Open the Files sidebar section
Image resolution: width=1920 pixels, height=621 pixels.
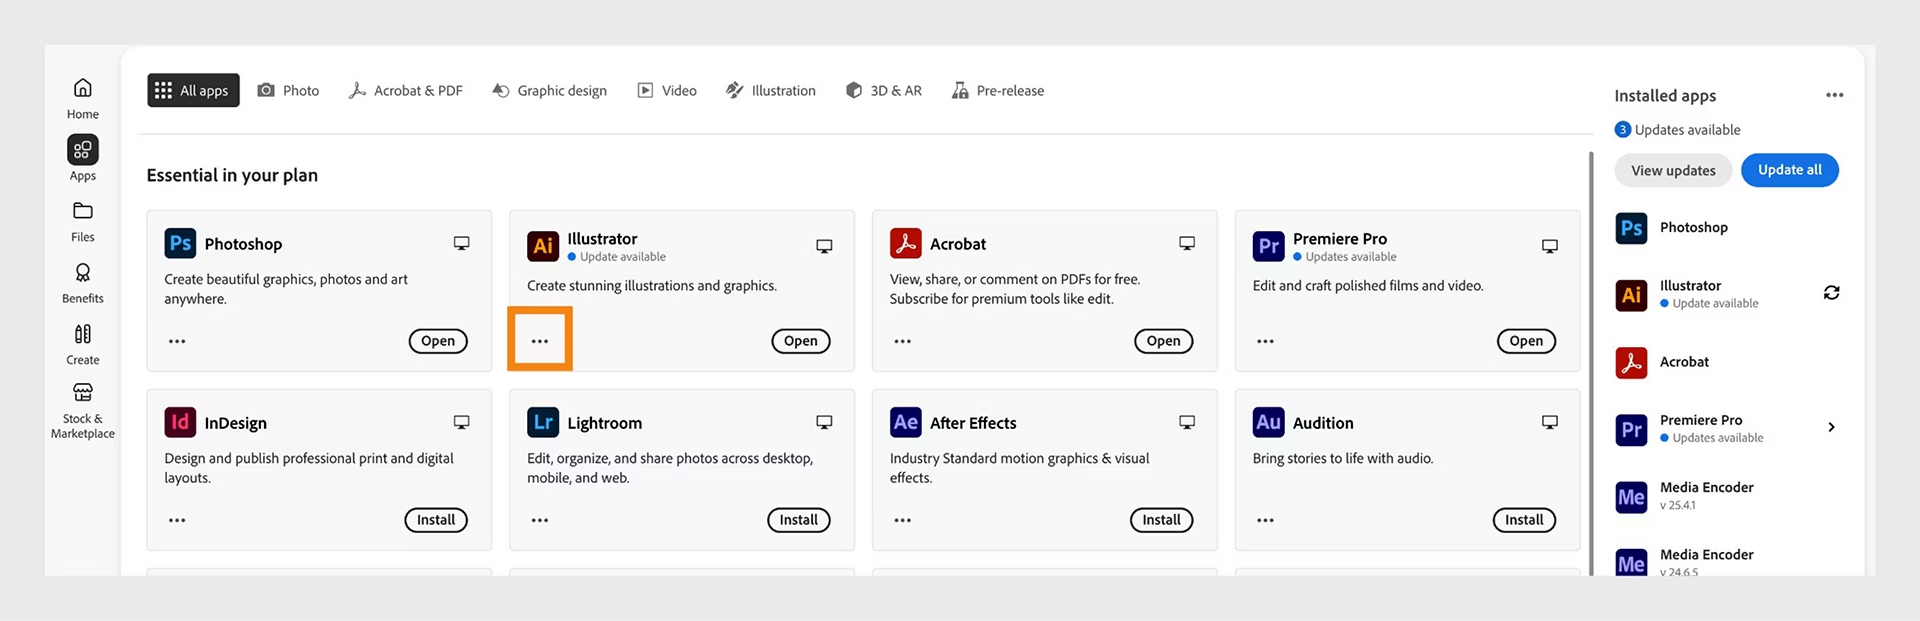(83, 221)
